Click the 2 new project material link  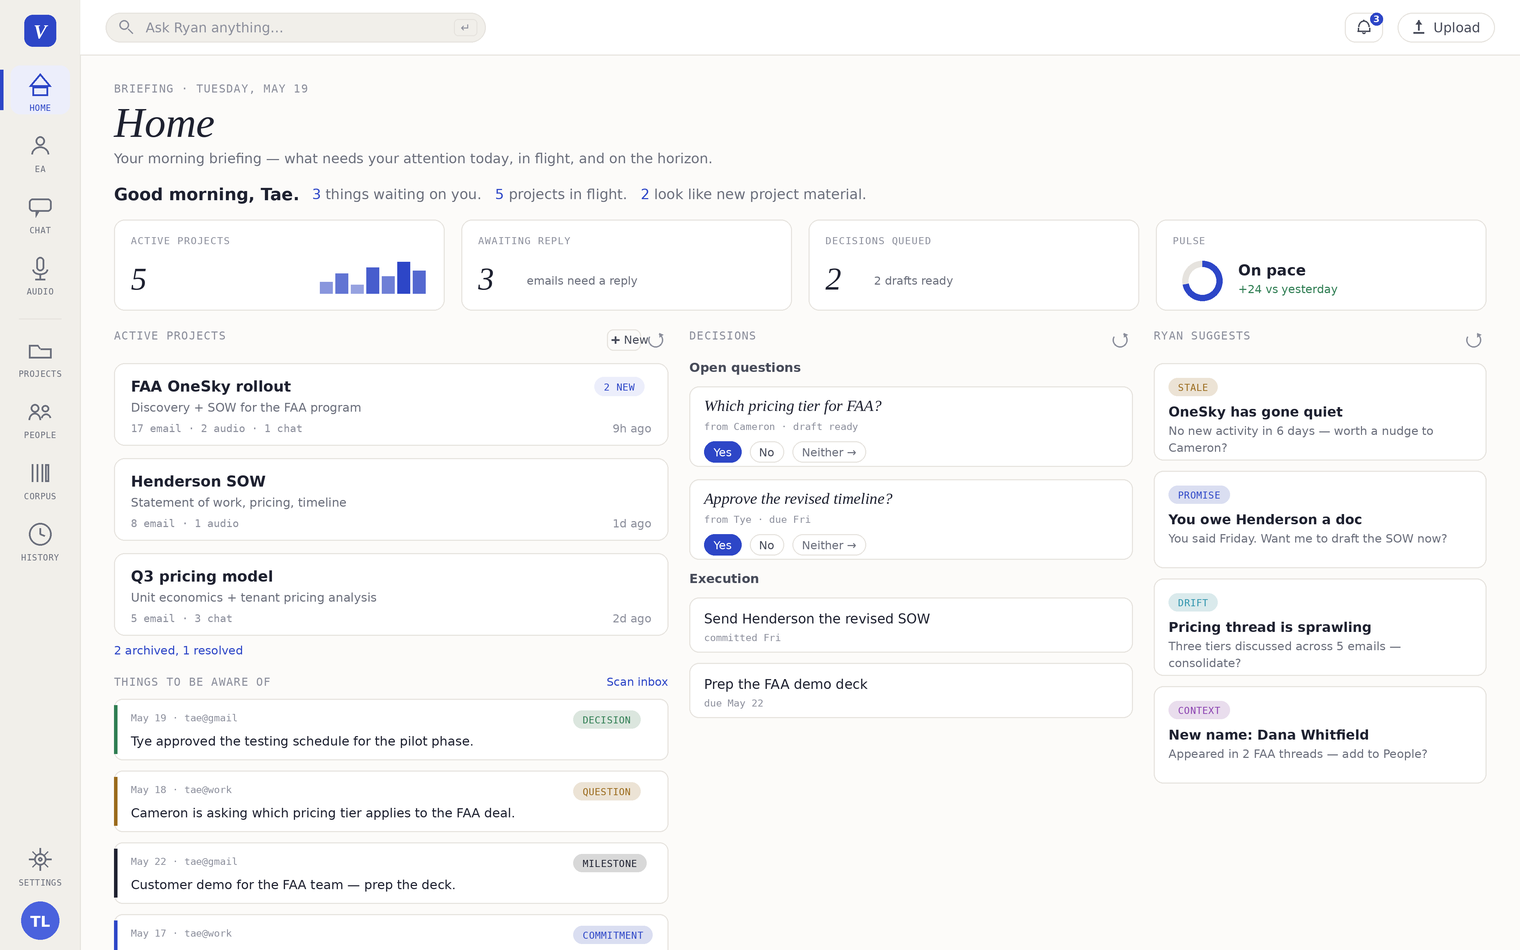click(753, 194)
